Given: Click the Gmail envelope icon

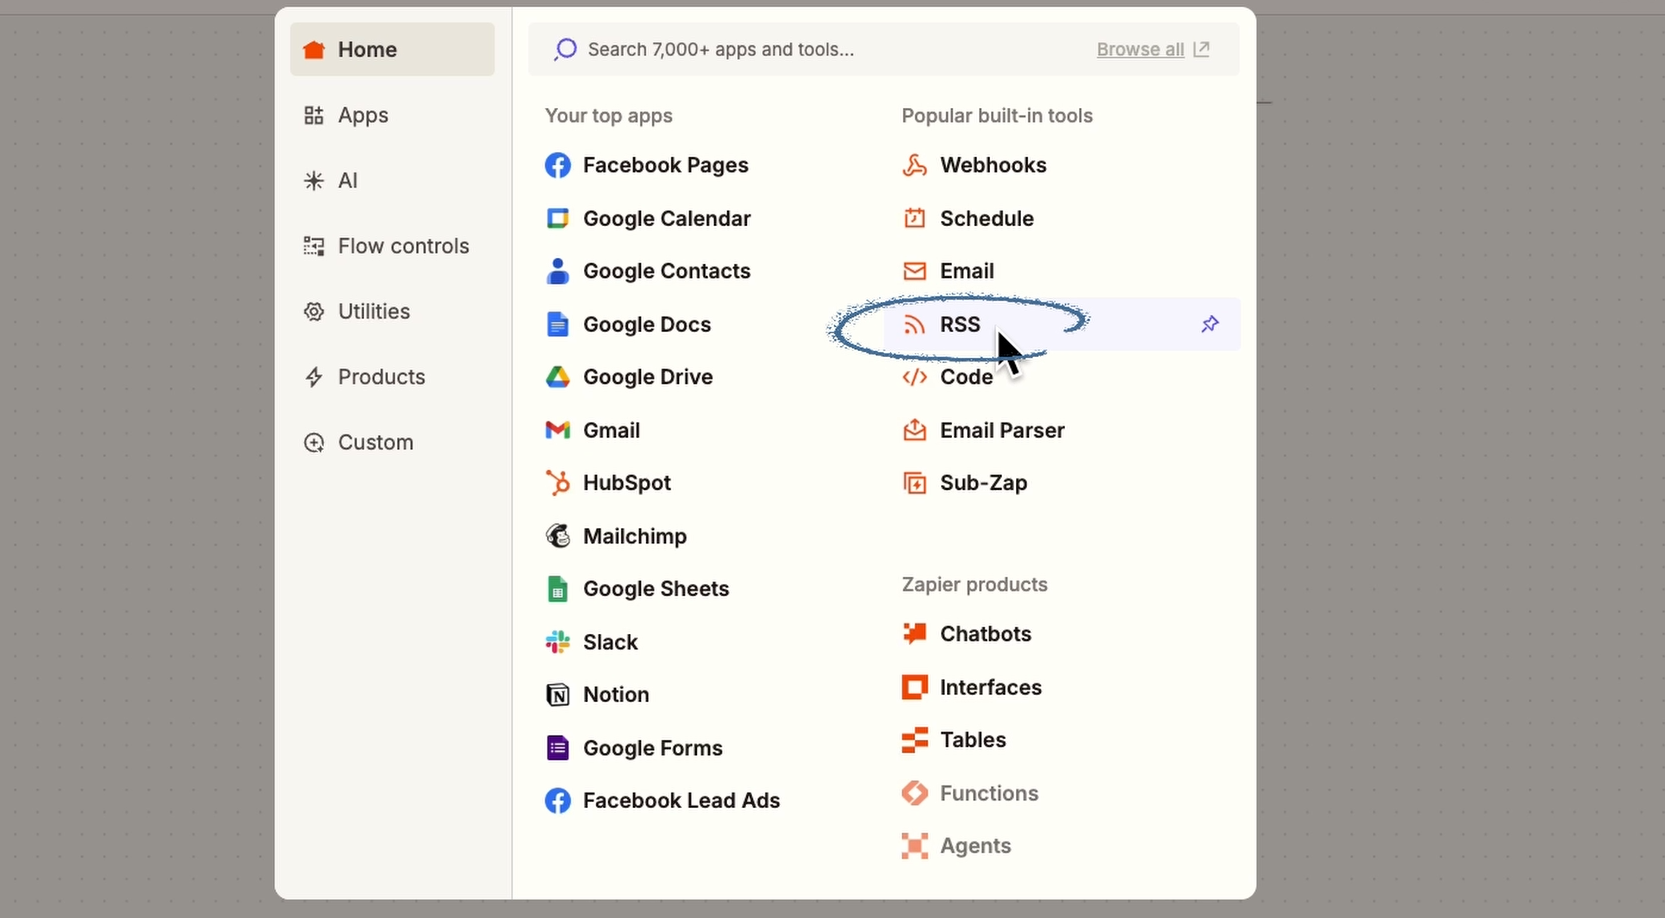Looking at the screenshot, I should [558, 430].
